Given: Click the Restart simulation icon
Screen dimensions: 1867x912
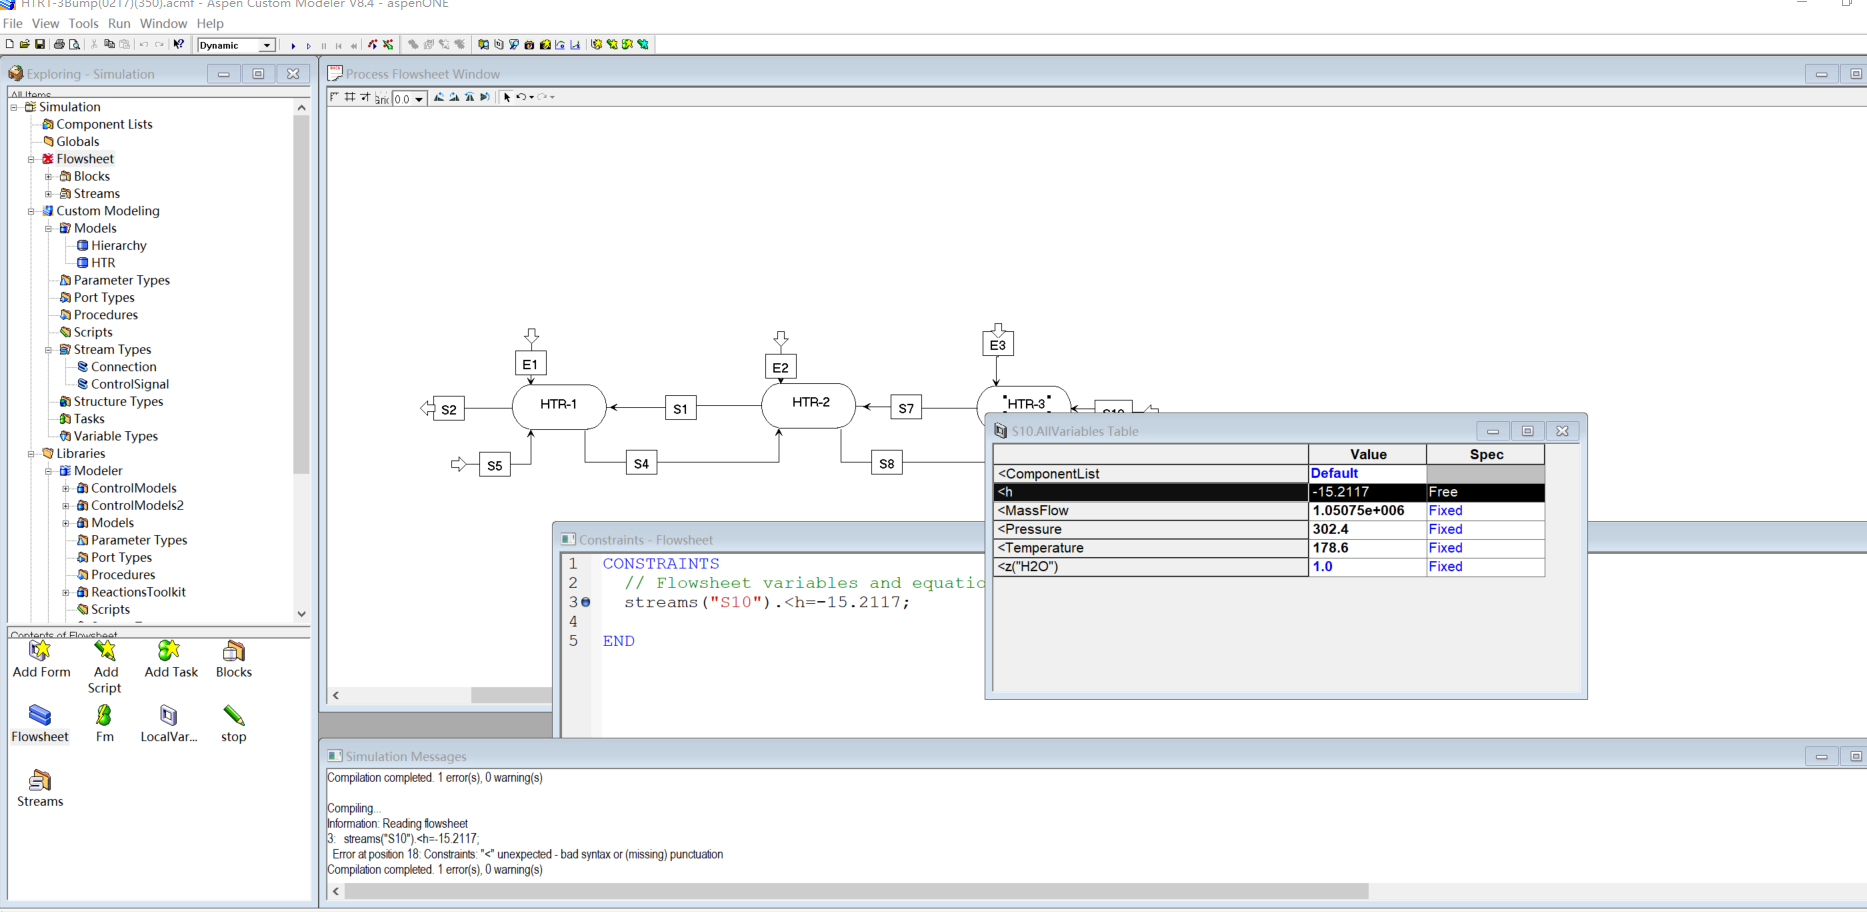Looking at the screenshot, I should [338, 46].
